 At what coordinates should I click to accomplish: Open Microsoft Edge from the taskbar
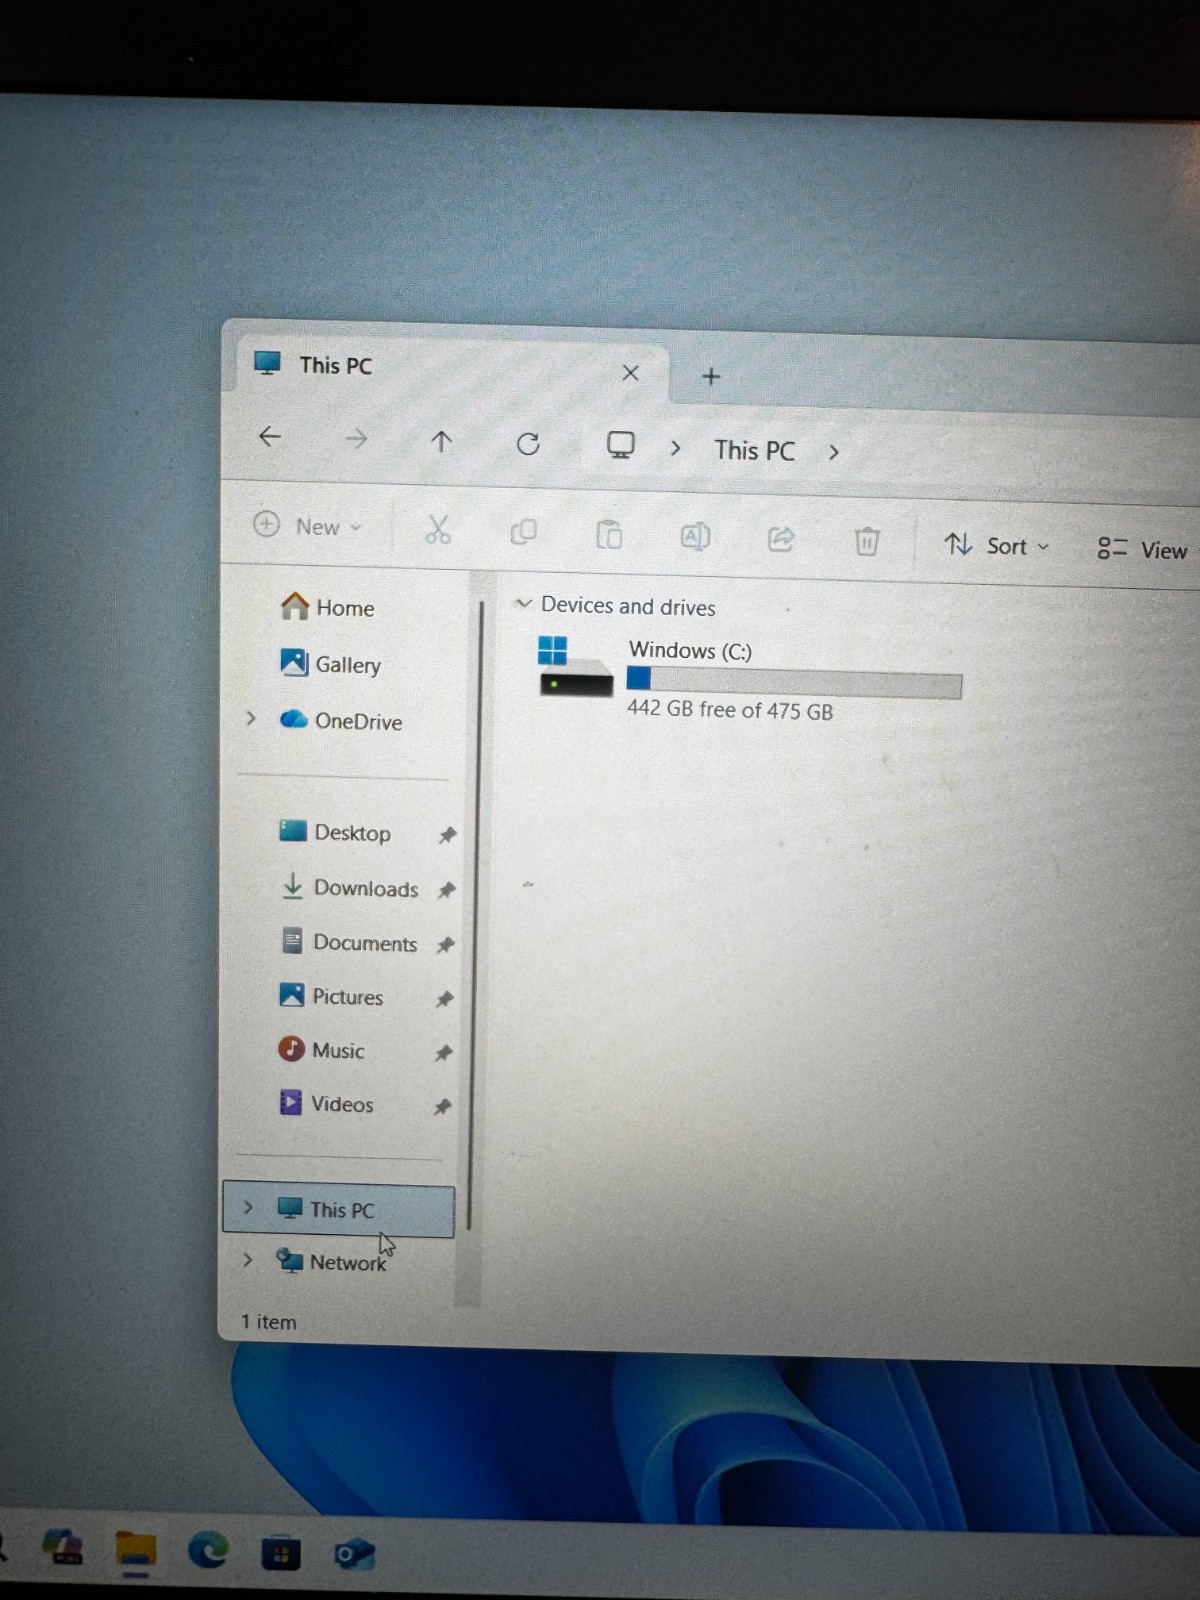click(208, 1550)
